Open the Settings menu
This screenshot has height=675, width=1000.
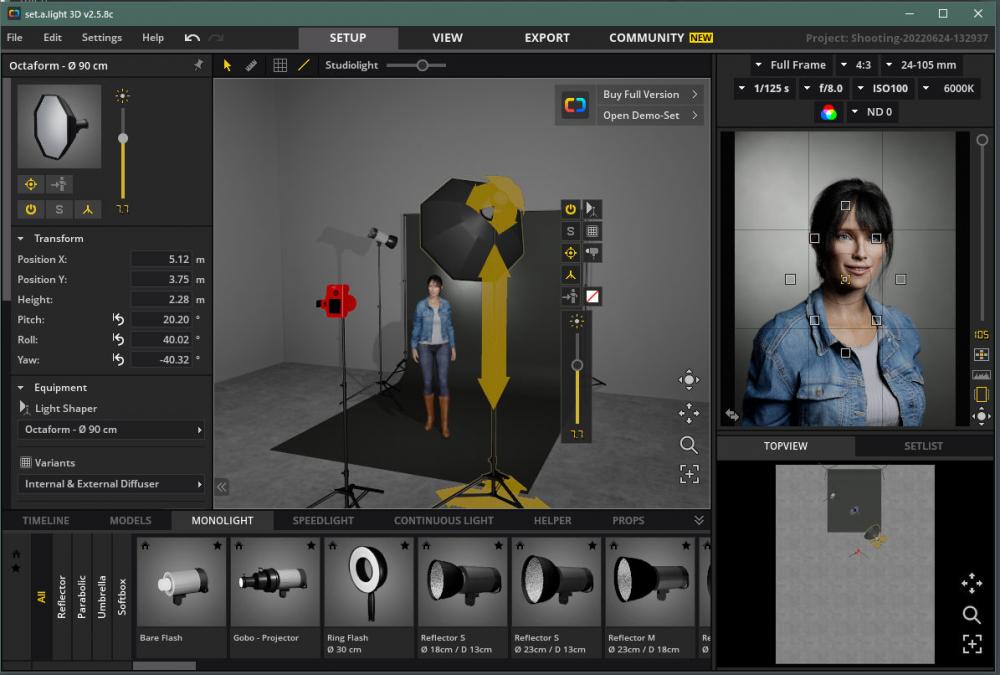click(x=101, y=38)
